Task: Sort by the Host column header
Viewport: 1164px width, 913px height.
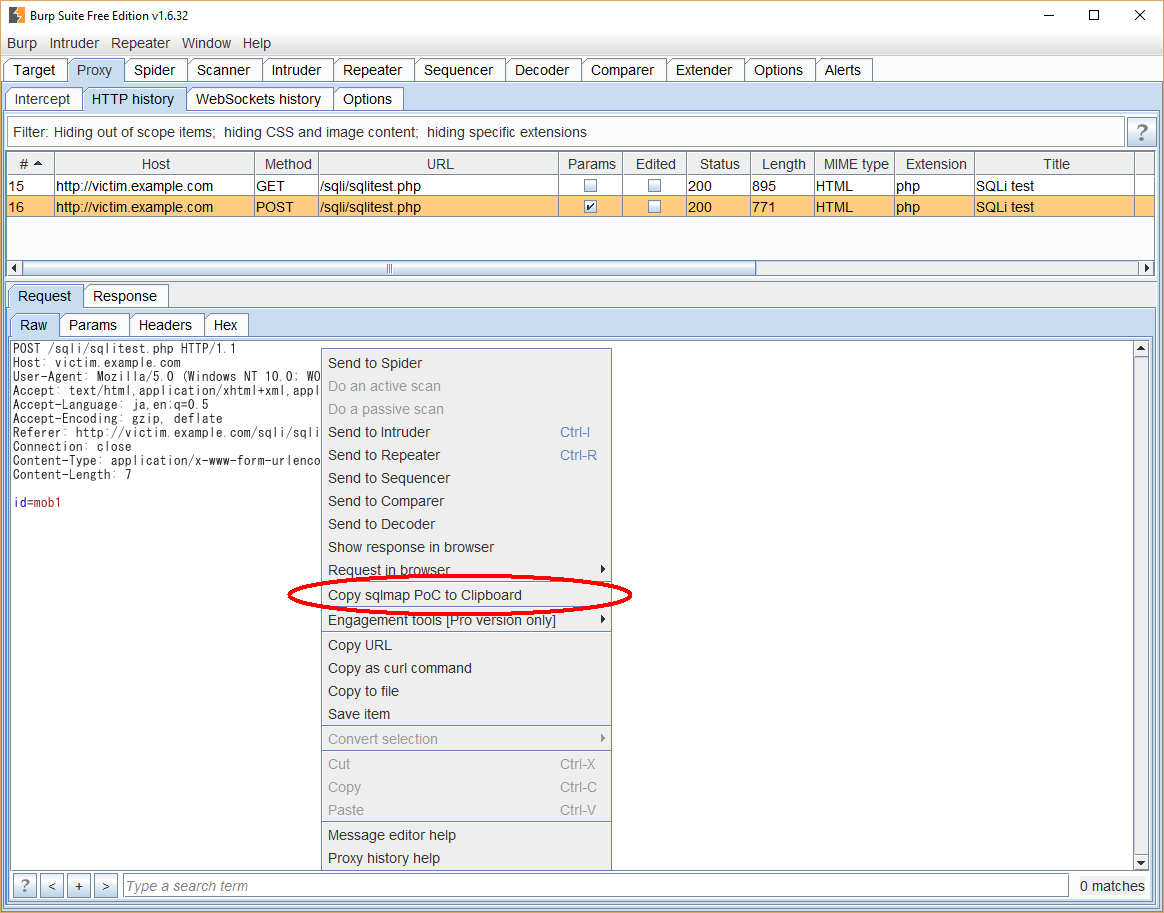Action: [155, 164]
